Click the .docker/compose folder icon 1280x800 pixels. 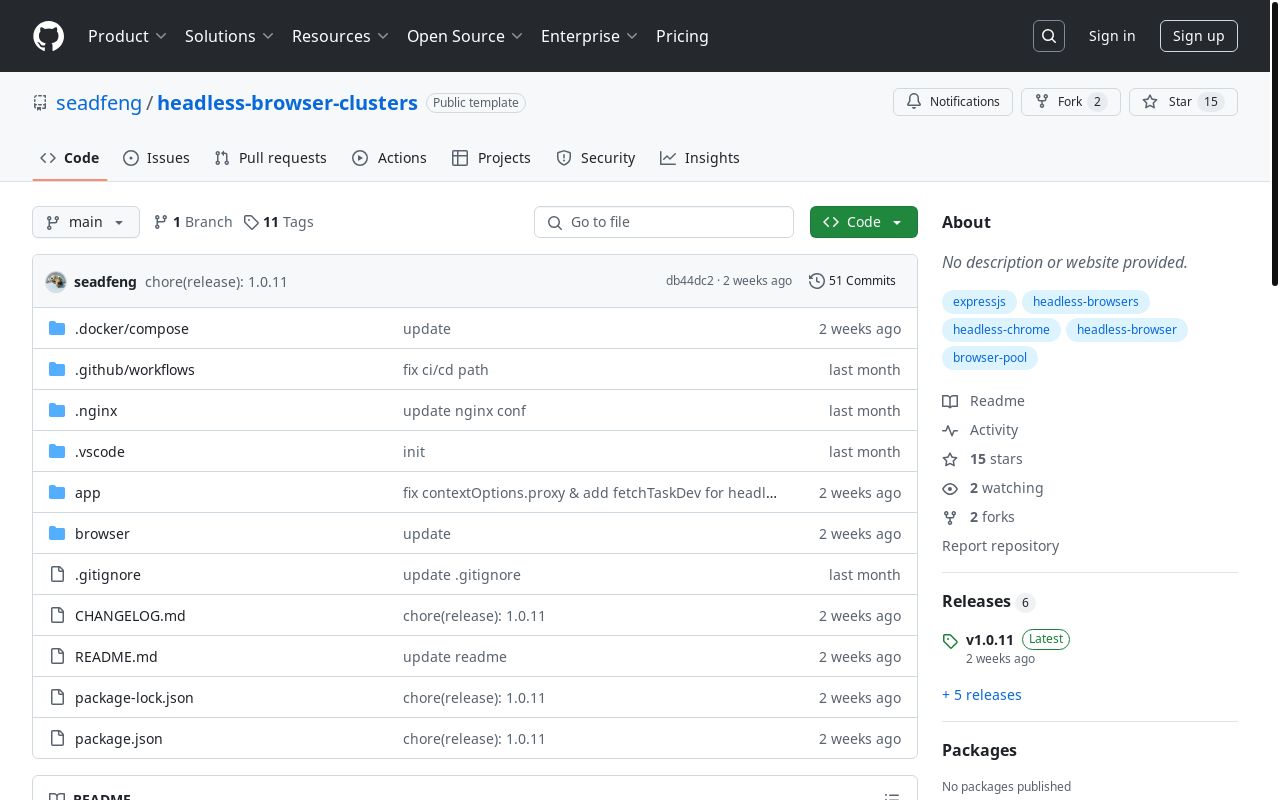click(x=57, y=328)
